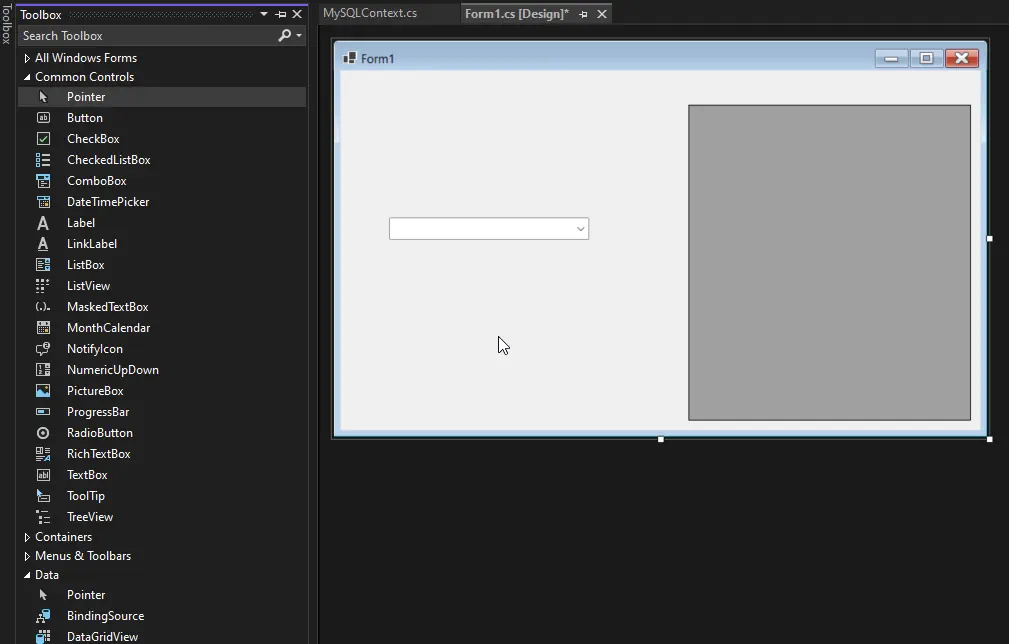
Task: Click the Search Toolbox input field
Action: click(x=147, y=36)
